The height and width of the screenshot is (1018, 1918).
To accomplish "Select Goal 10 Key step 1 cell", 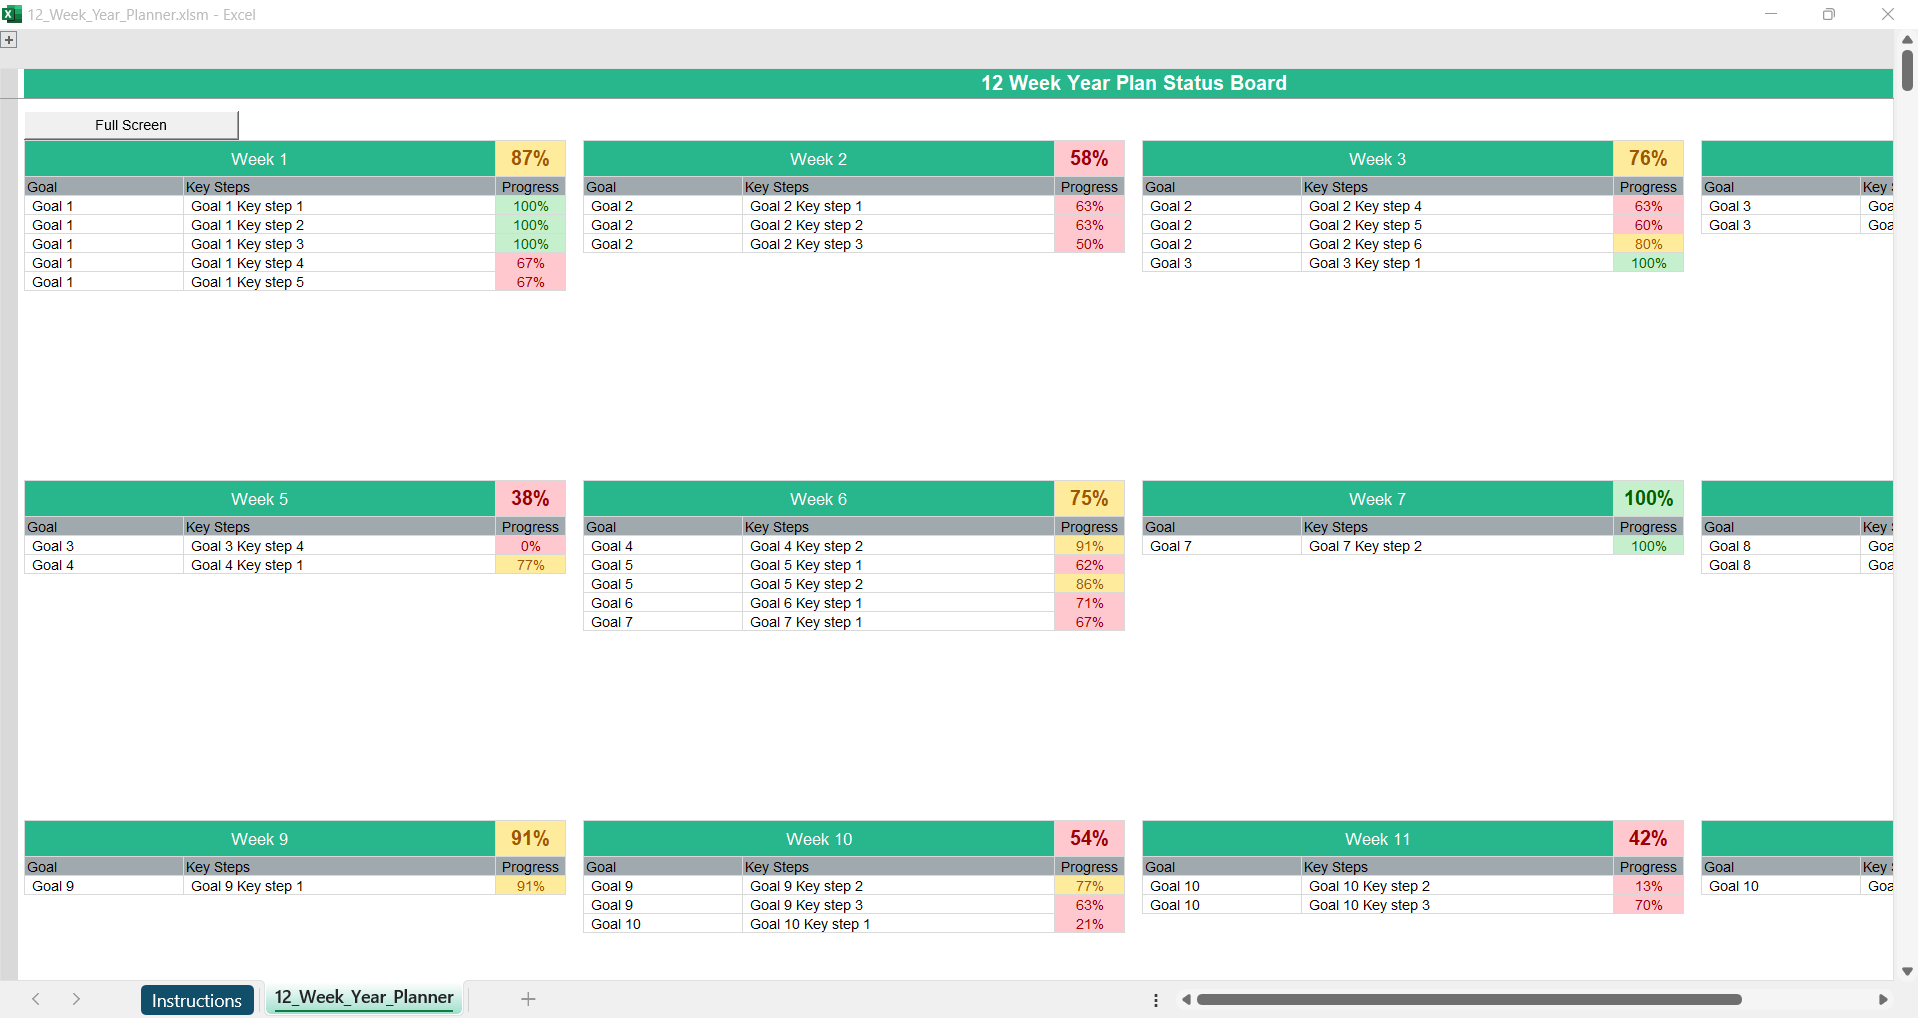I will [x=810, y=924].
